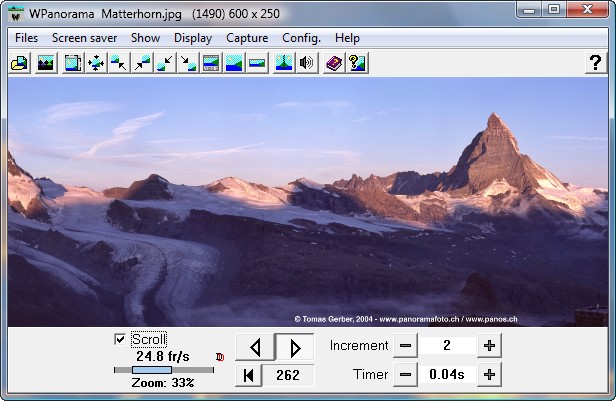Open the Show menu
Image resolution: width=616 pixels, height=401 pixels.
(x=145, y=38)
